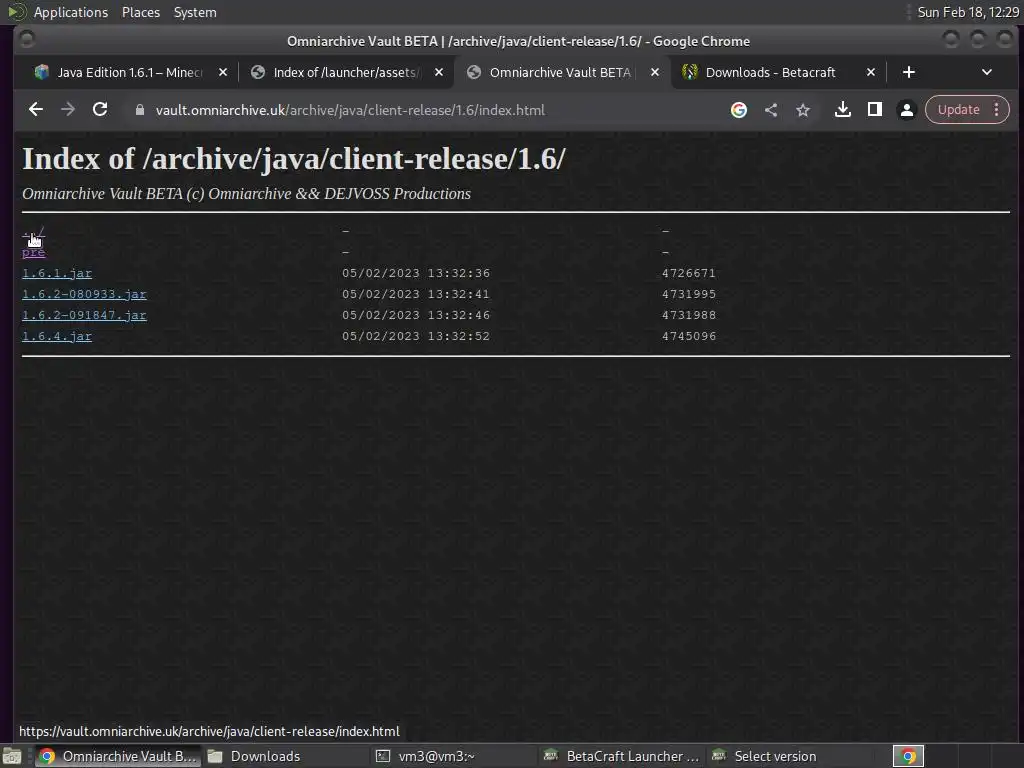Click file size 4726671

pyautogui.click(x=689, y=273)
